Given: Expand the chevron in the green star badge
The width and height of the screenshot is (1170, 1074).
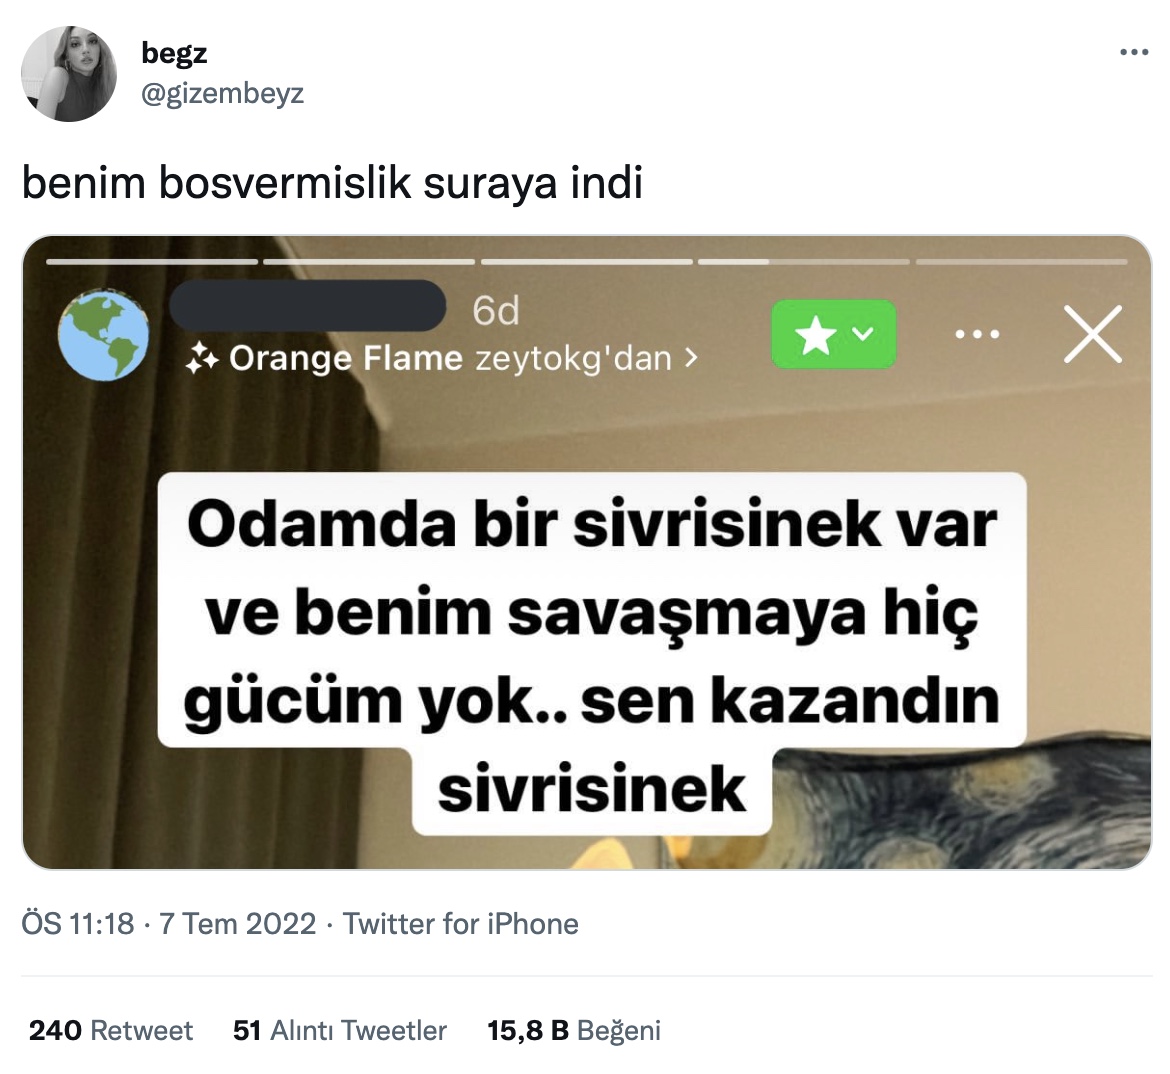Looking at the screenshot, I should click(863, 334).
